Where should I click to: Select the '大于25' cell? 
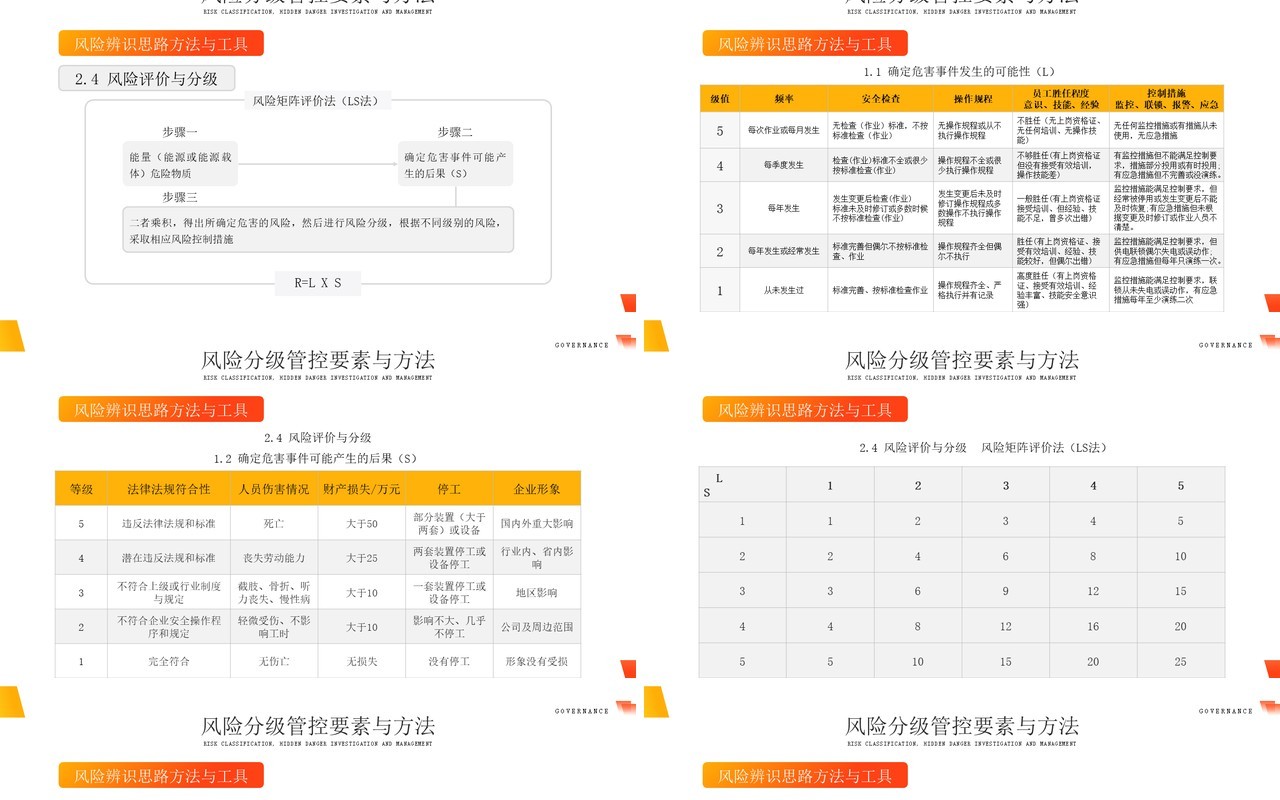362,558
